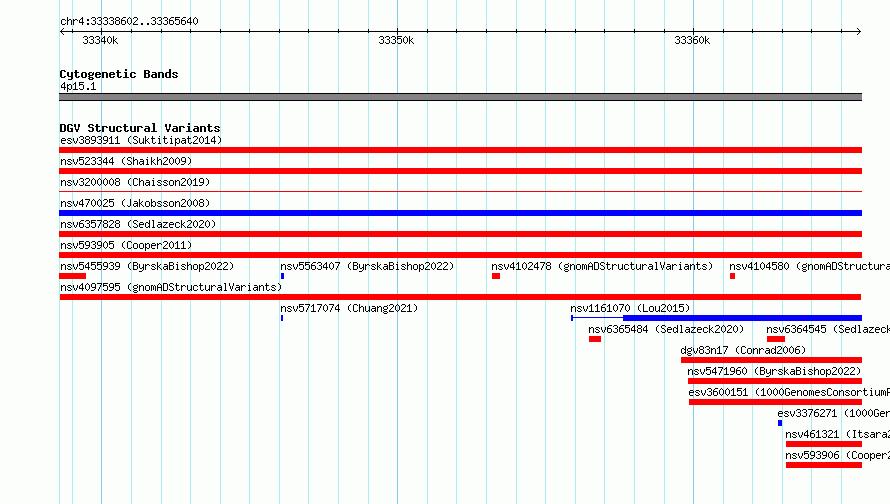Viewport: 890px width, 504px height.
Task: Open nsv1161070 (Lou2015) variant label
Action: click(x=630, y=308)
